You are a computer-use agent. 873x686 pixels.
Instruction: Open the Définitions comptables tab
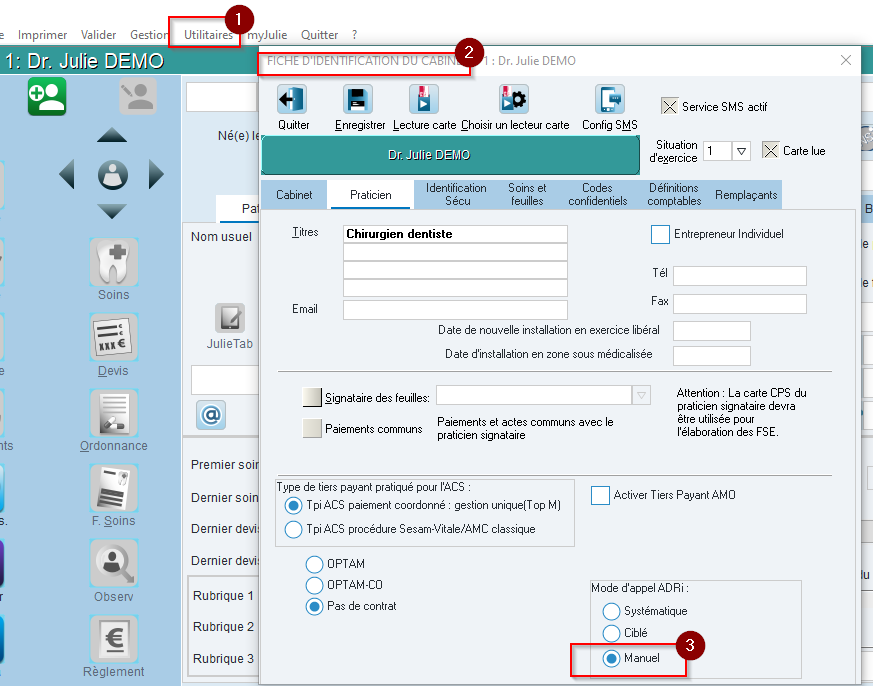coord(674,195)
